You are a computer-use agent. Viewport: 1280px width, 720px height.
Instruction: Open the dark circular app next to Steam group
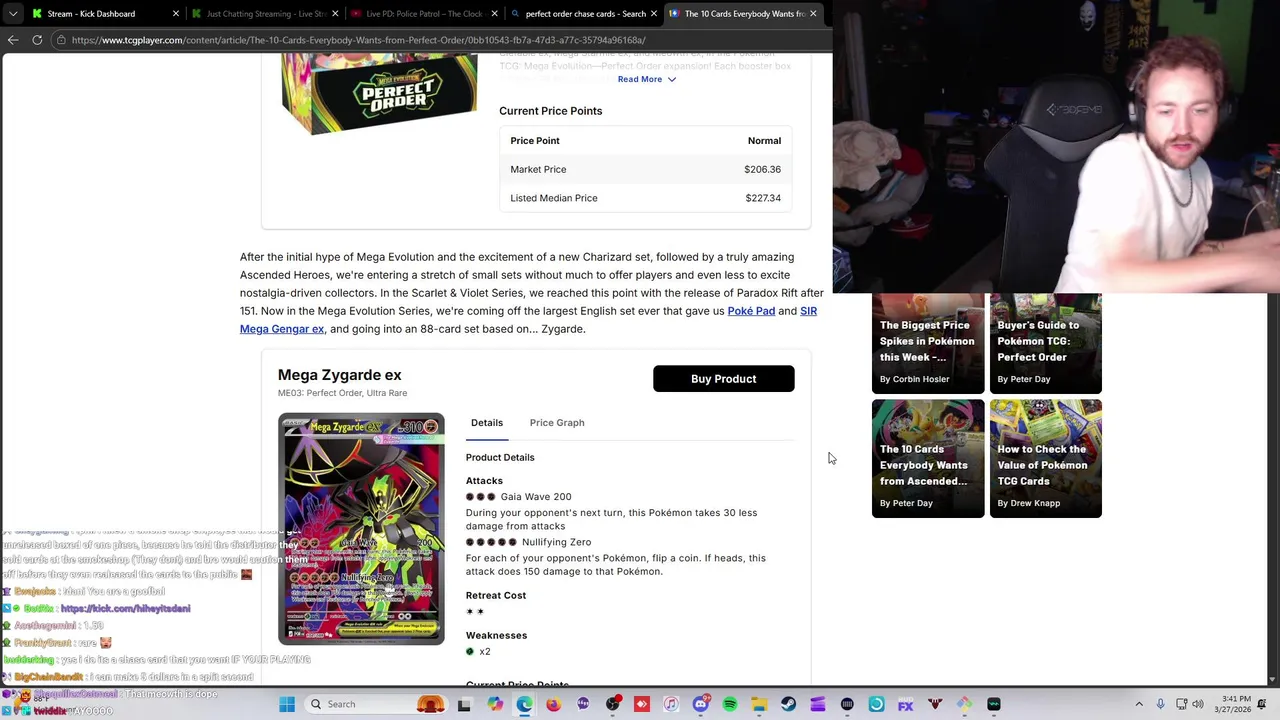[x=847, y=704]
